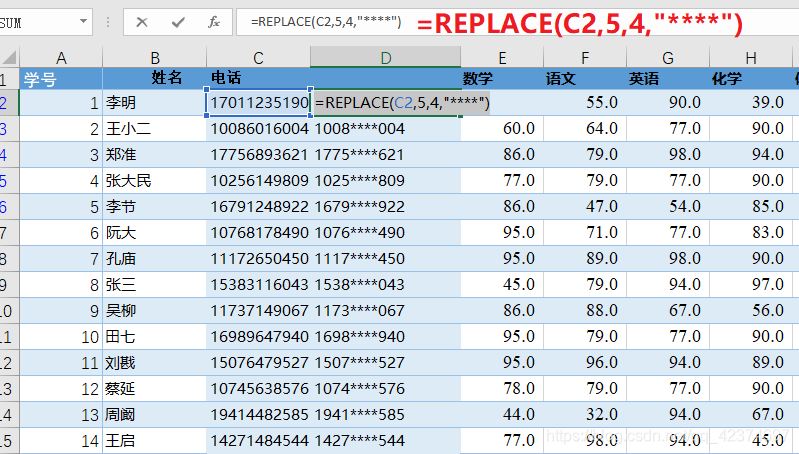Screen dimensions: 799x454
Task: Select the name cell 刘戡
Action: click(155, 363)
